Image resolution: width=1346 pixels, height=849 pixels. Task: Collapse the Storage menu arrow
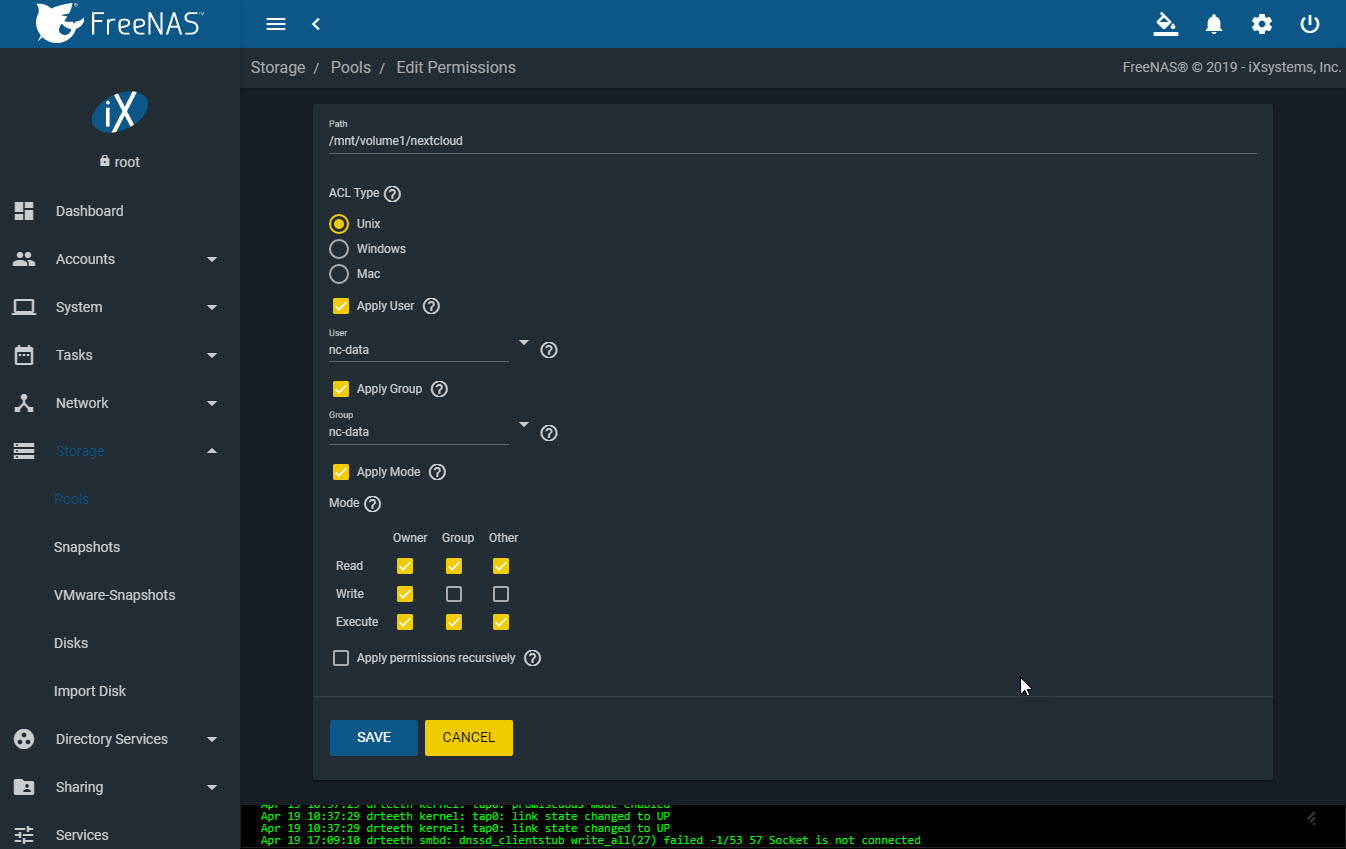(x=212, y=451)
